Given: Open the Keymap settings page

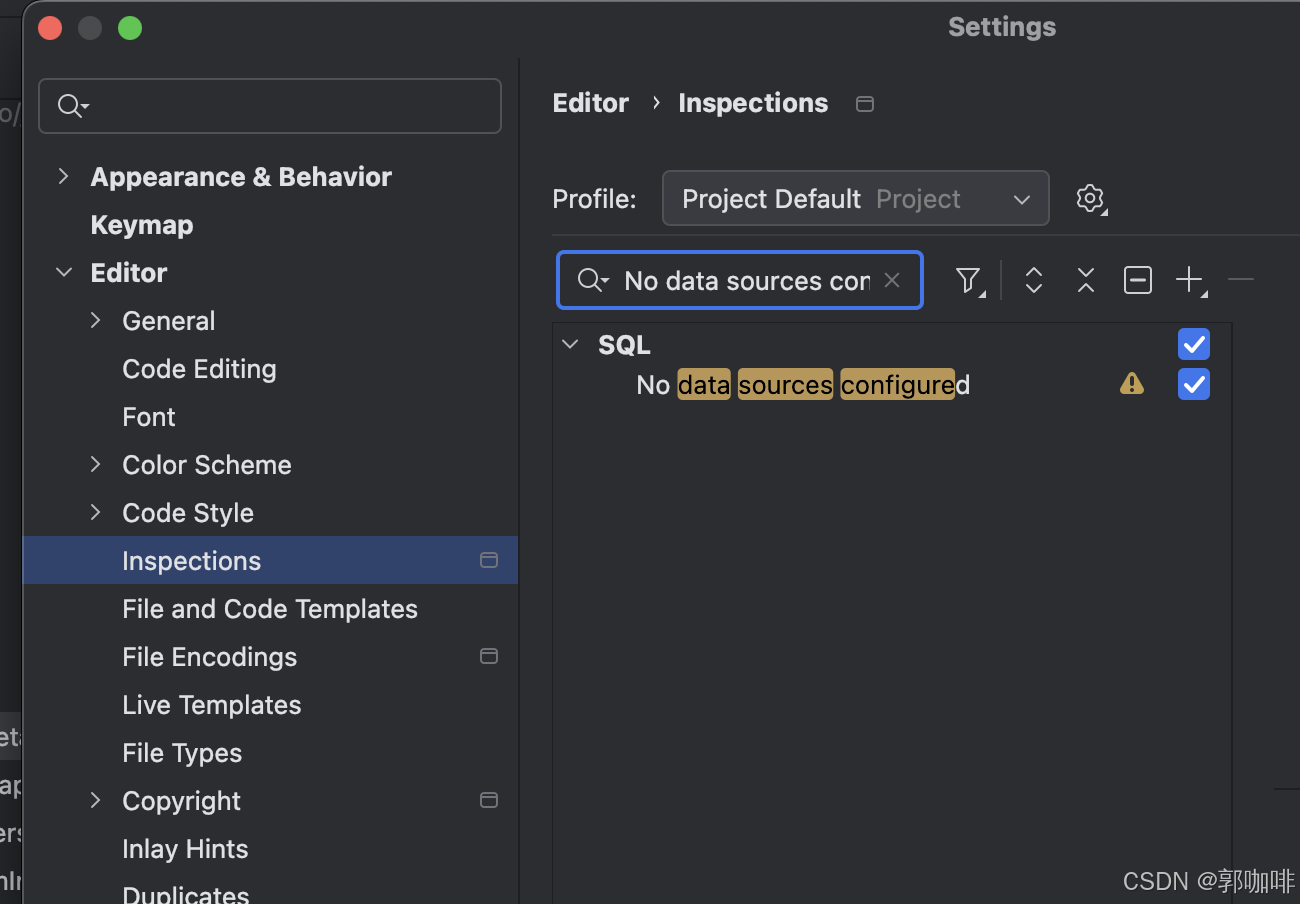Looking at the screenshot, I should pos(142,225).
